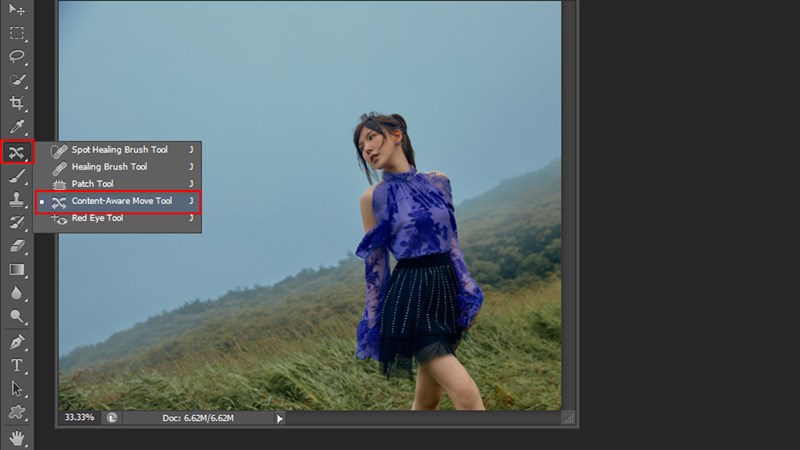Image resolution: width=800 pixels, height=450 pixels.
Task: Select the Eyedropper tool
Action: (x=17, y=127)
